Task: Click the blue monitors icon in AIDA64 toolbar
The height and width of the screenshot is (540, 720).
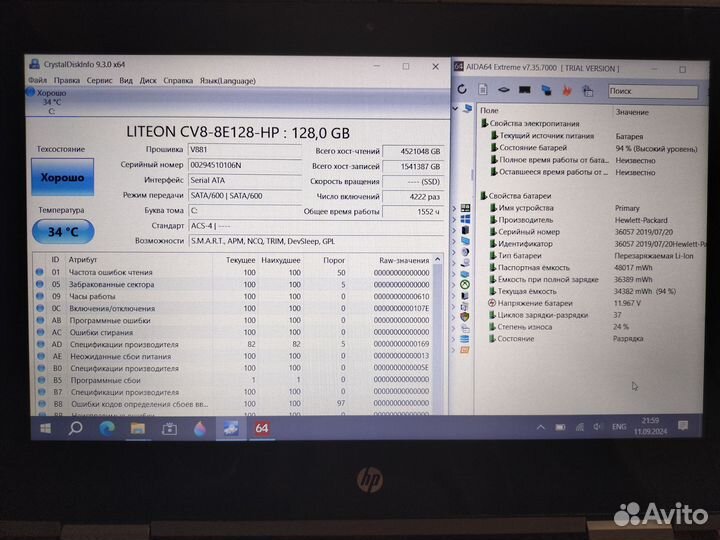Action: (x=546, y=90)
